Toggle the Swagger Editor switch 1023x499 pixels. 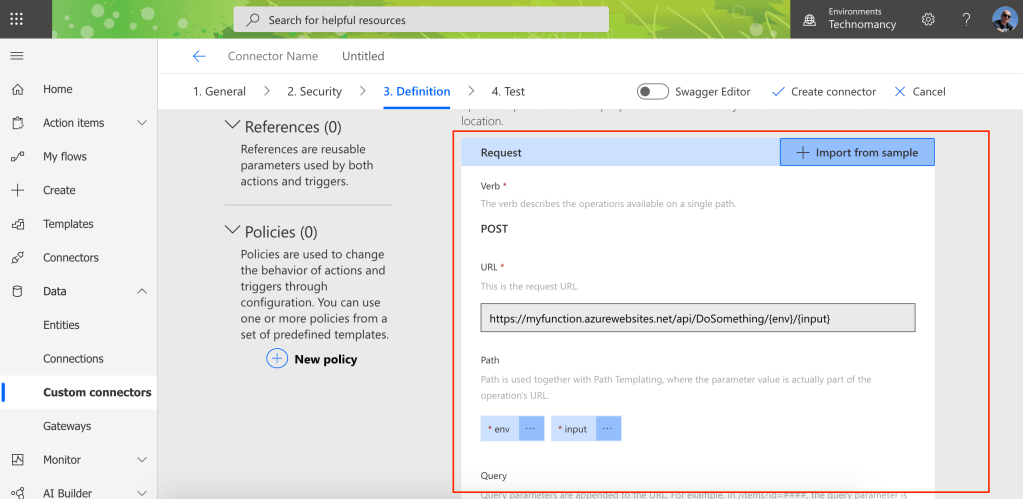click(x=653, y=91)
